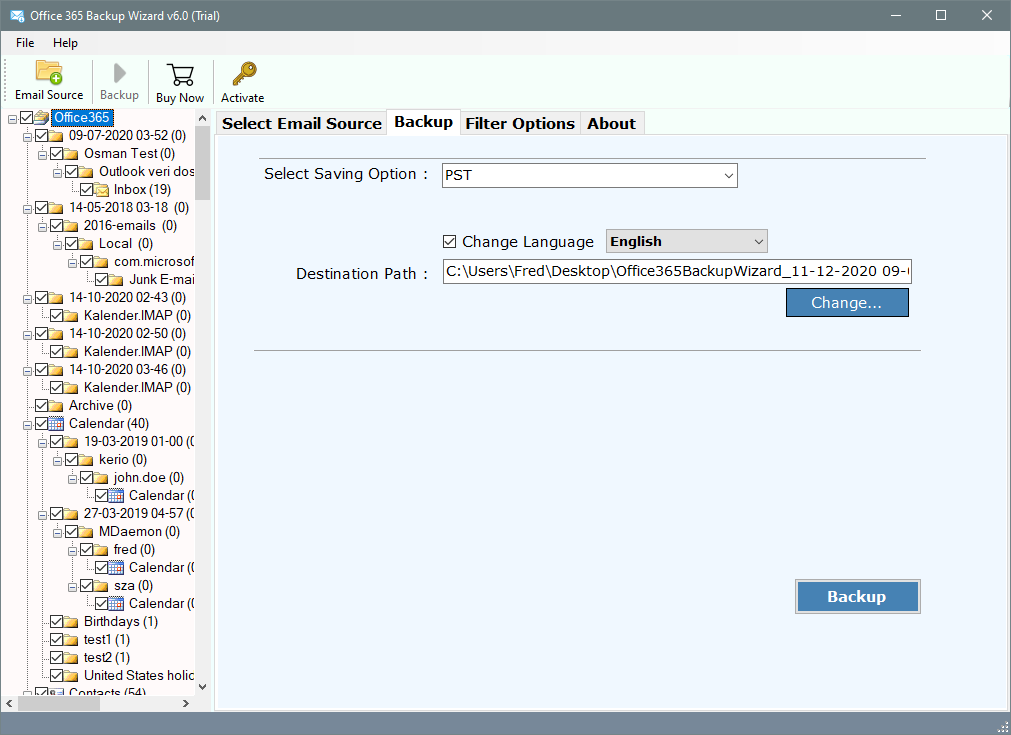Image resolution: width=1011 pixels, height=735 pixels.
Task: Switch to the Backup tab
Action: pyautogui.click(x=424, y=122)
